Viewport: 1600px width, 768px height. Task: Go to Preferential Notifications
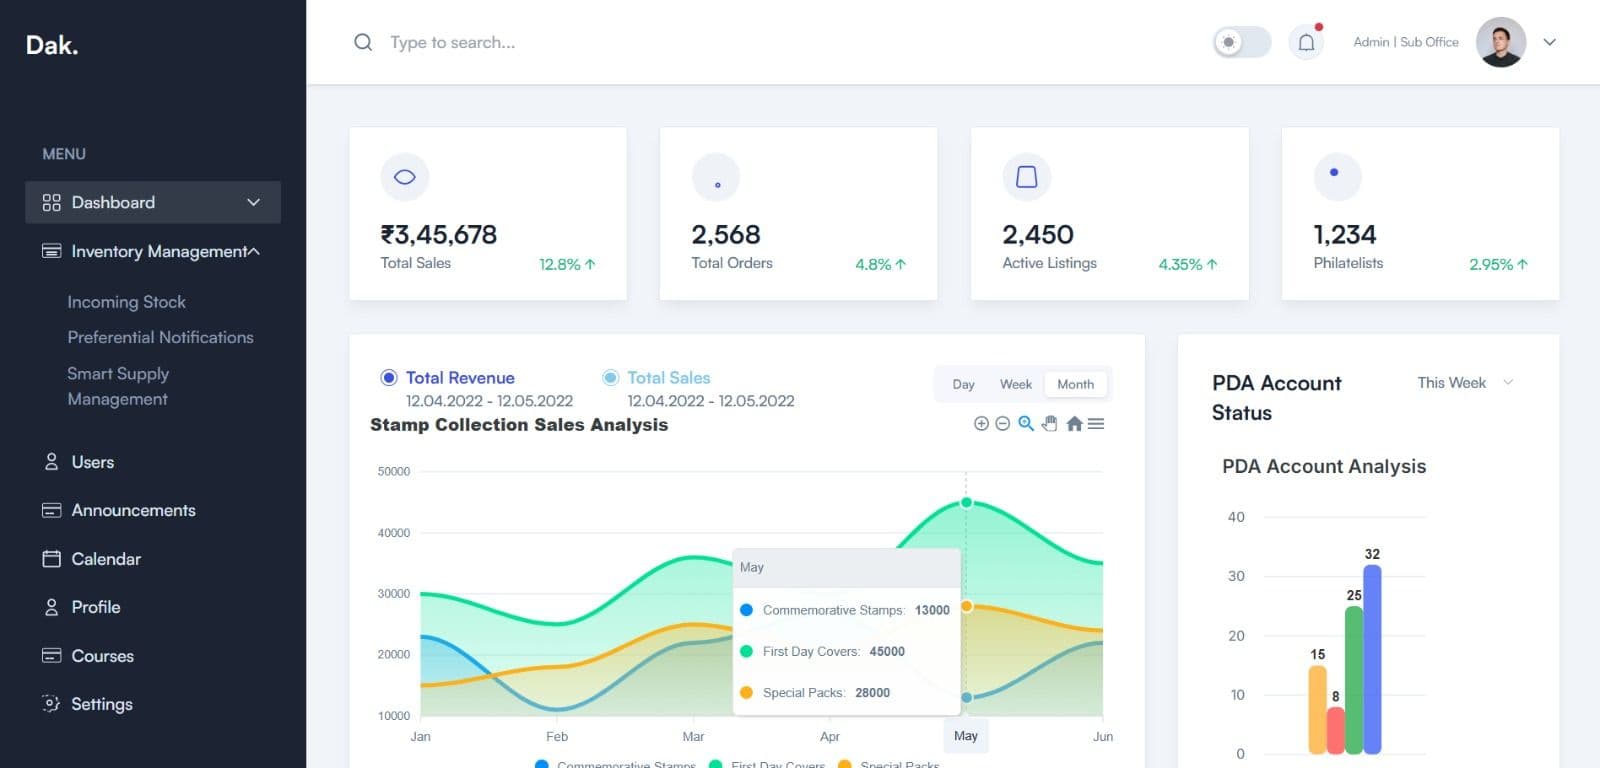click(160, 338)
